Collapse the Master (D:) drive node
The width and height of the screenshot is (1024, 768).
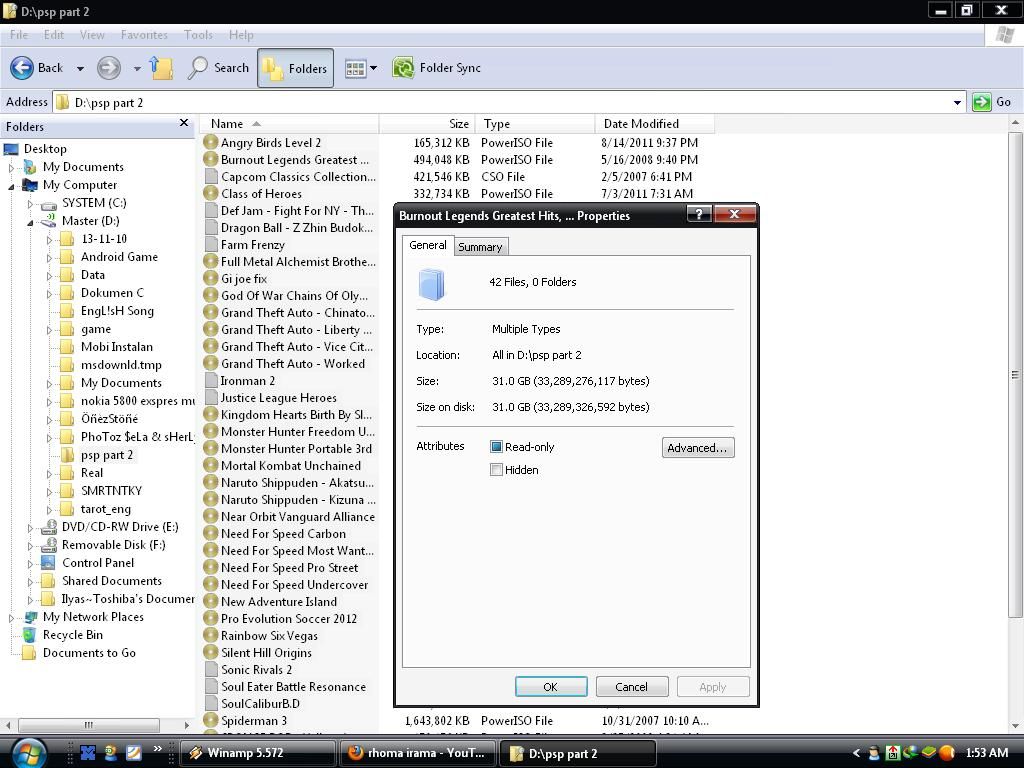[x=30, y=223]
